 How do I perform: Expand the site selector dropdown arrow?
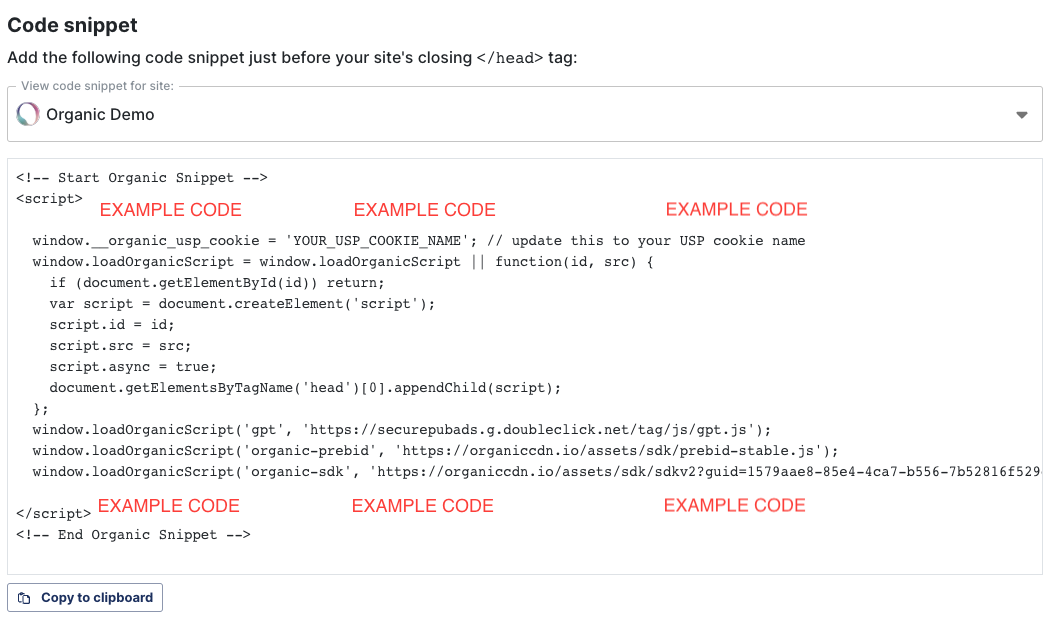point(1022,115)
